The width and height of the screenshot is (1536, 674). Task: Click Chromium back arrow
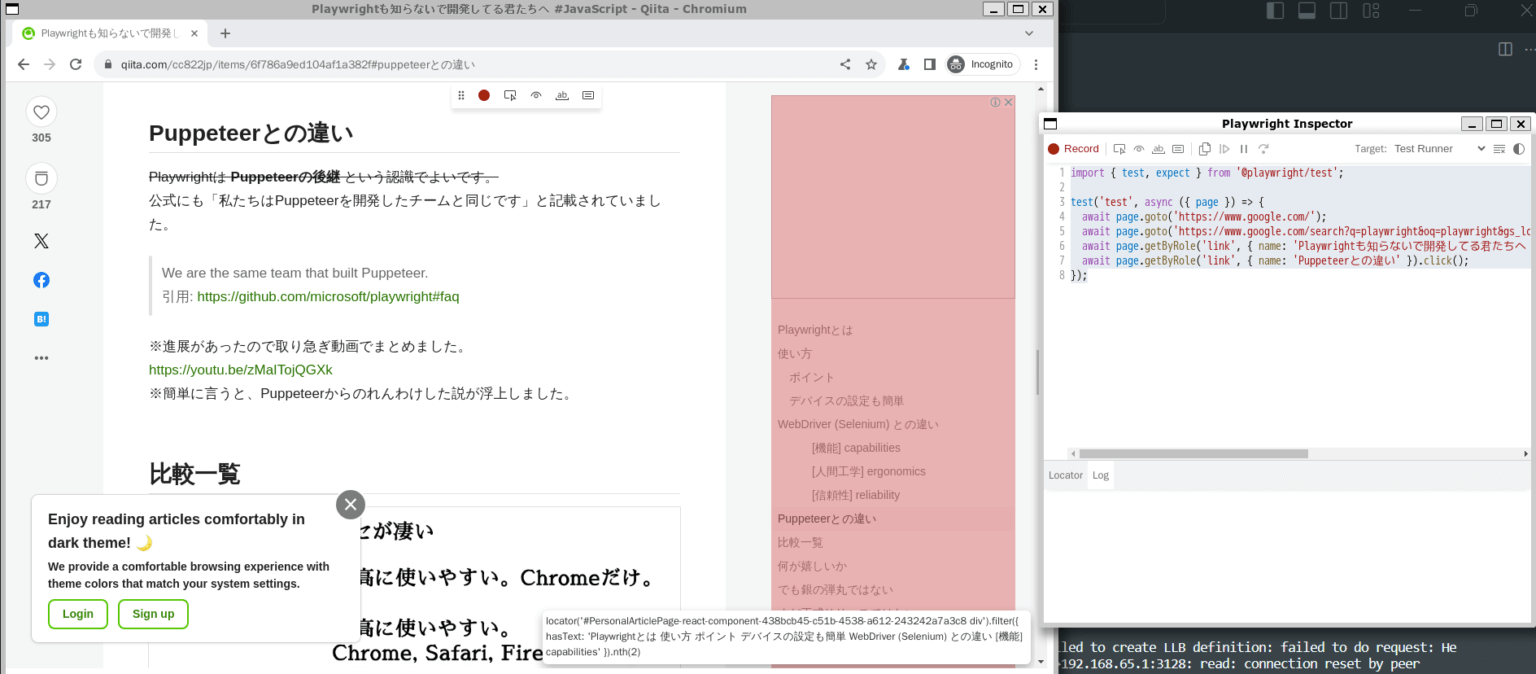(23, 64)
